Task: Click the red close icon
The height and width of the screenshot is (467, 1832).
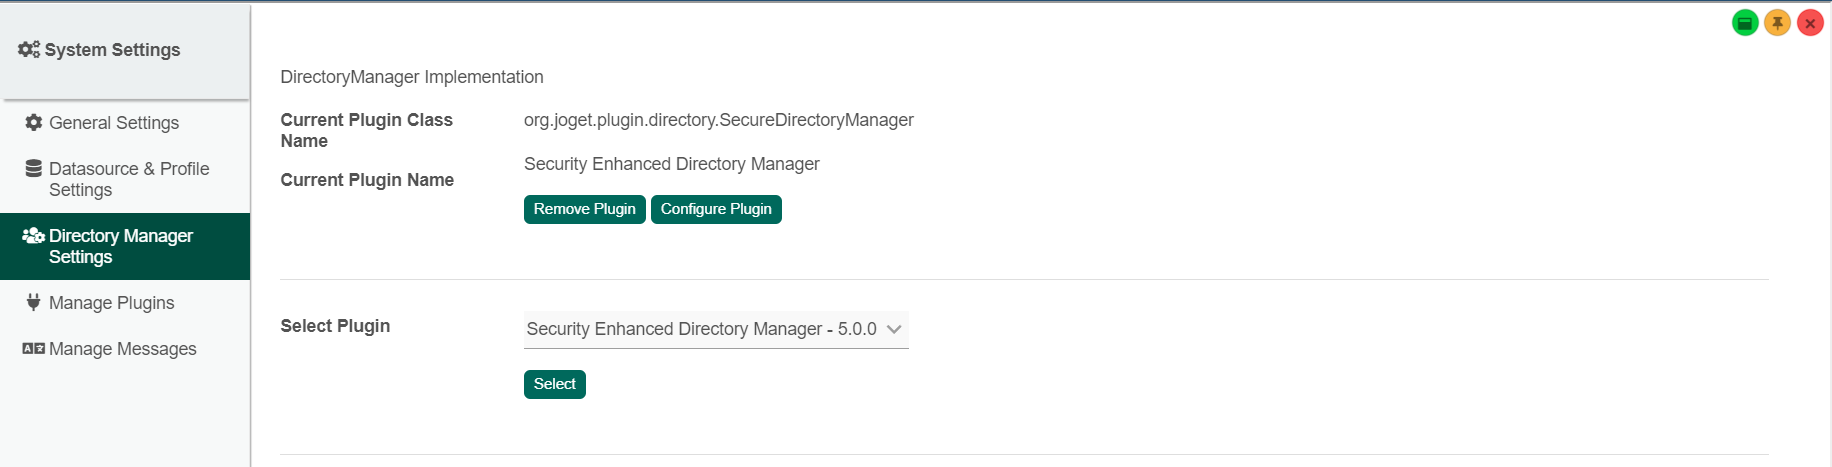Action: click(x=1810, y=23)
